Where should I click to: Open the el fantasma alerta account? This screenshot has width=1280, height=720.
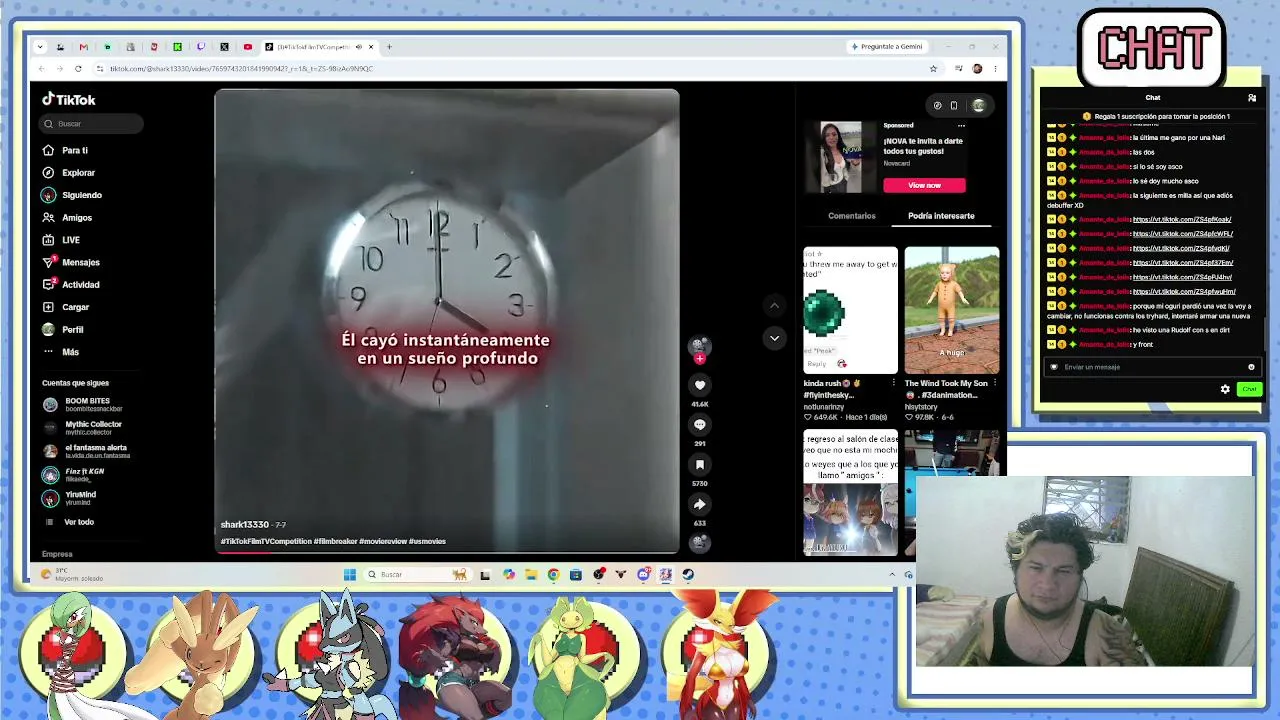click(85, 451)
